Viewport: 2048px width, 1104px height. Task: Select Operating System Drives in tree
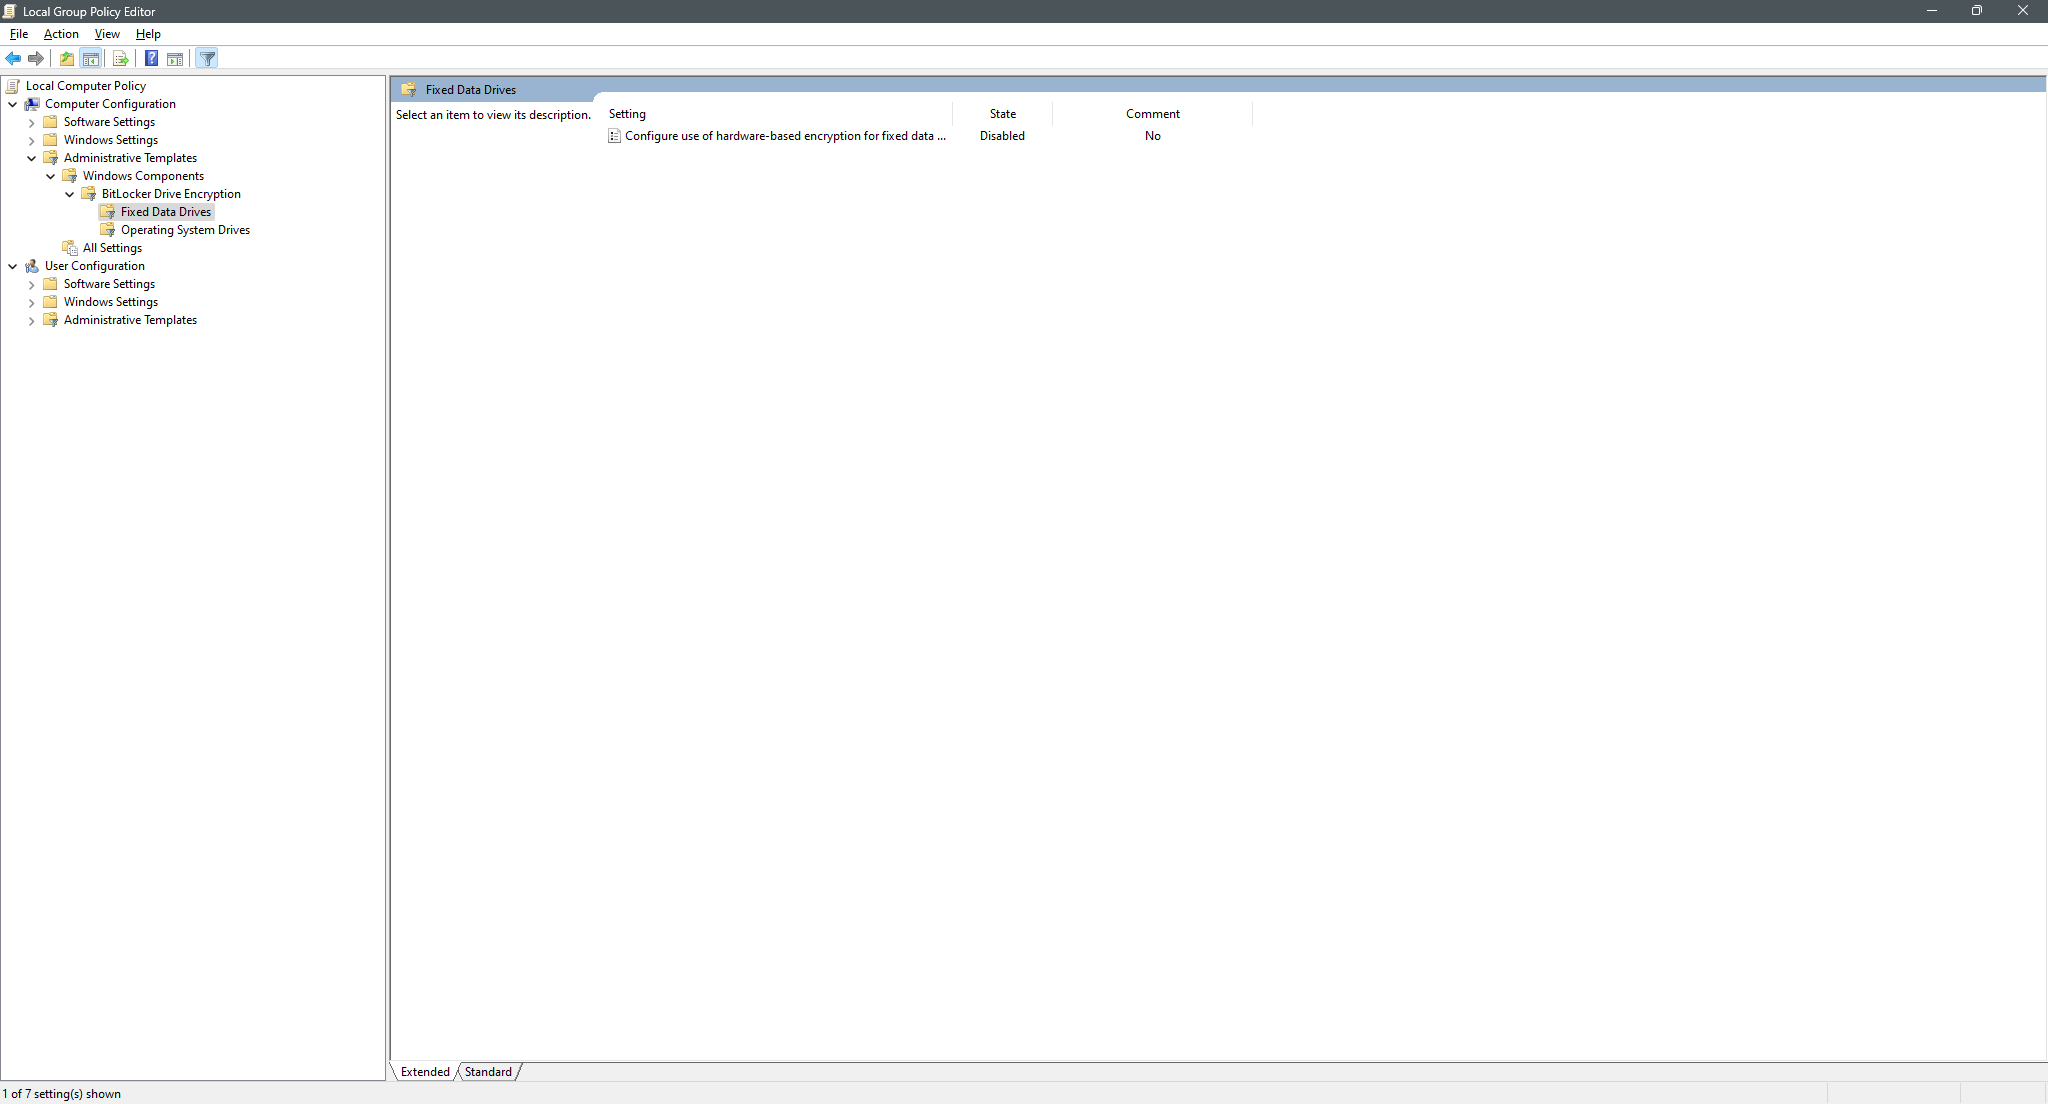coord(185,230)
